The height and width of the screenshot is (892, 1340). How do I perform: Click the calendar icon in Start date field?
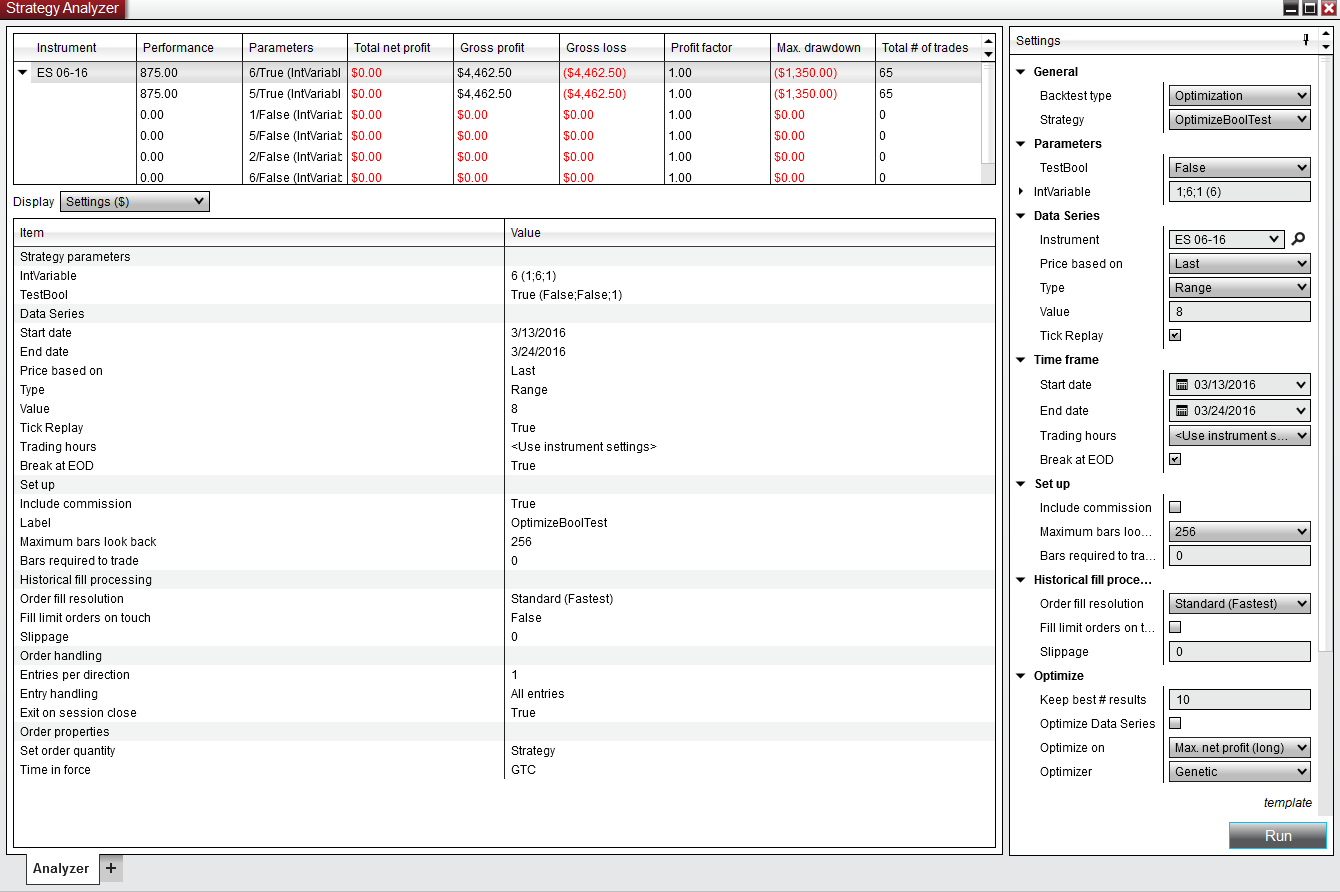[1181, 384]
